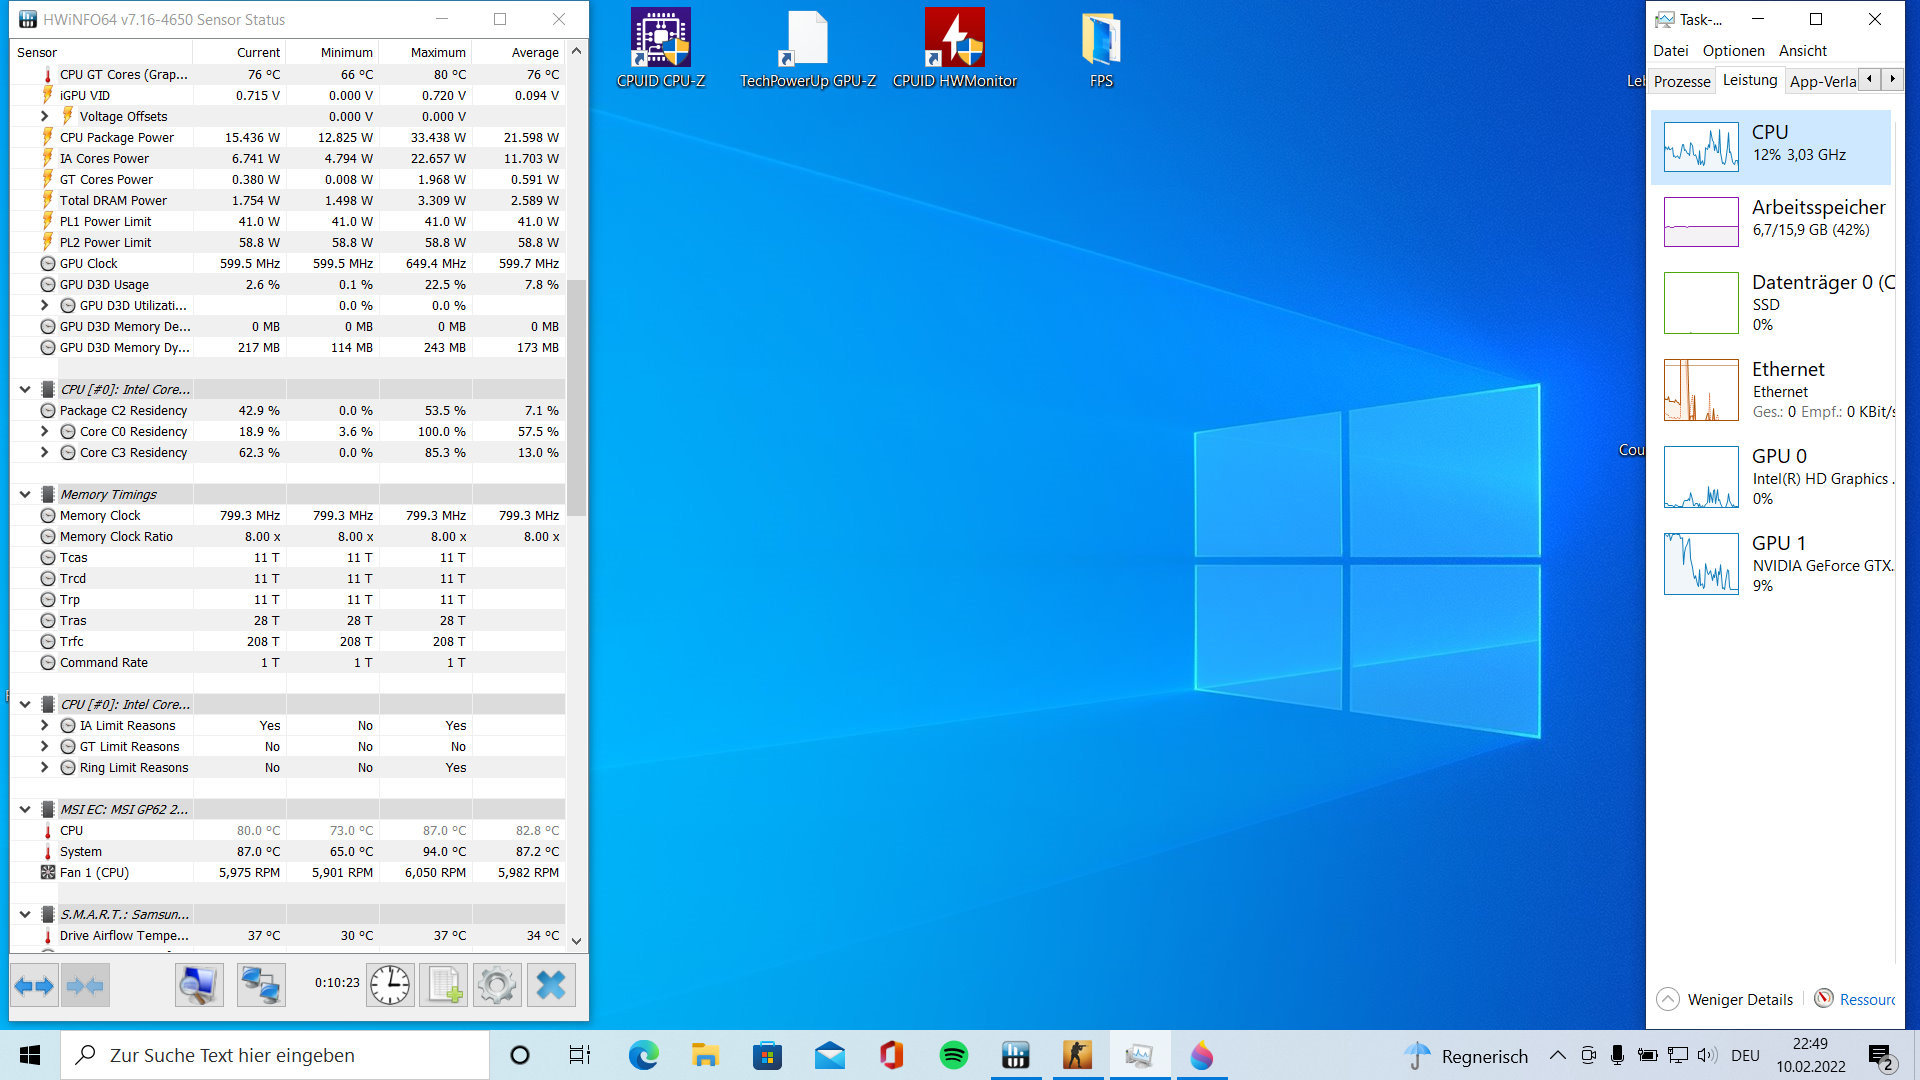
Task: Click the log file icon with plus
Action: (443, 986)
